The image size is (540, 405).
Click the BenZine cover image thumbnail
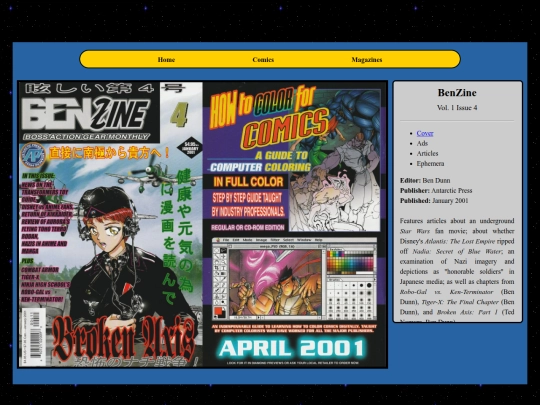coord(111,225)
